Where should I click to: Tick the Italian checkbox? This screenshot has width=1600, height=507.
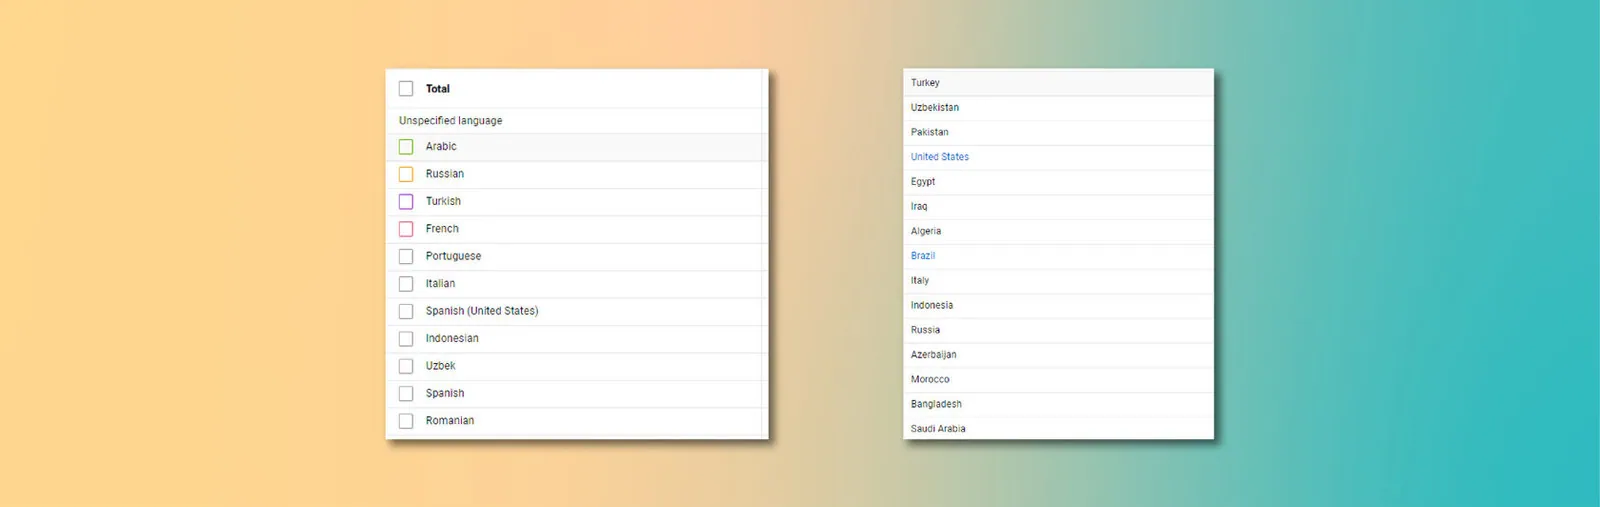click(x=406, y=284)
